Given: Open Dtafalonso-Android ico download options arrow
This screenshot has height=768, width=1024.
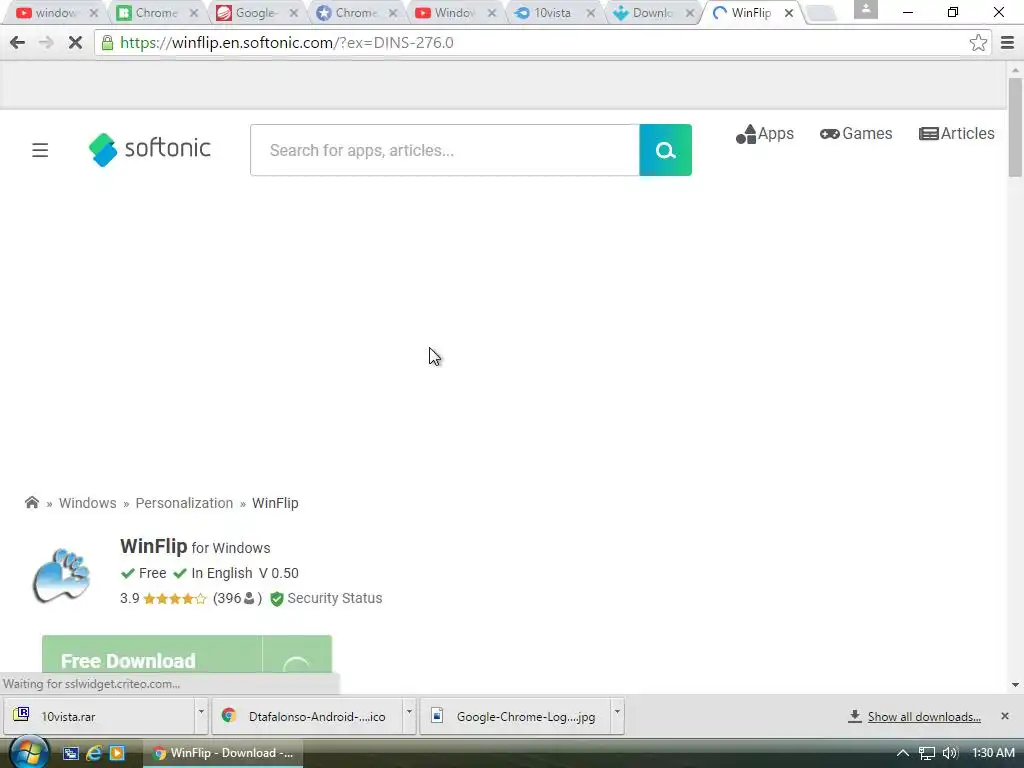Looking at the screenshot, I should [x=409, y=716].
